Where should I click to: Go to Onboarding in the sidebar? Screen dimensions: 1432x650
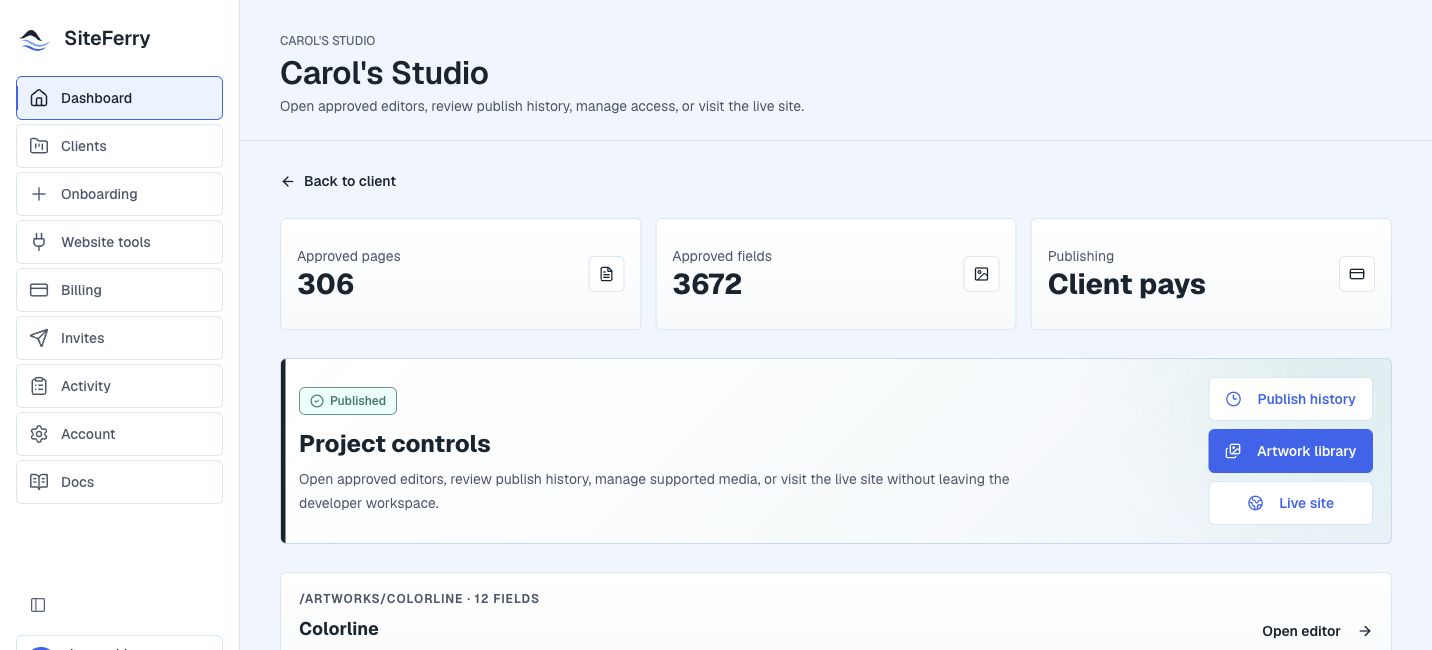[119, 194]
